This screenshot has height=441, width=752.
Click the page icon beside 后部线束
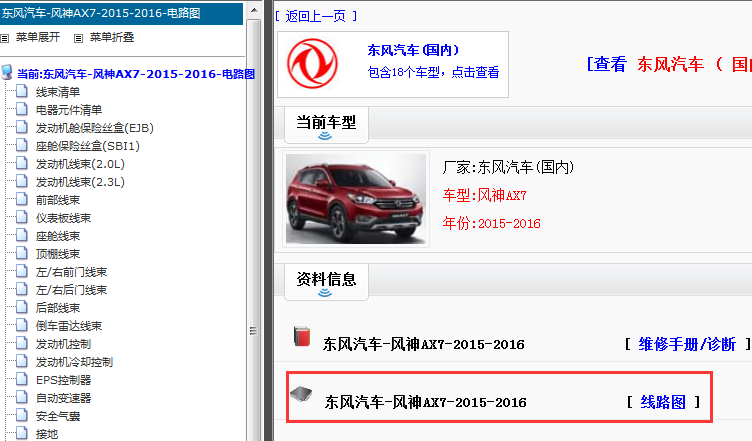pyautogui.click(x=22, y=307)
